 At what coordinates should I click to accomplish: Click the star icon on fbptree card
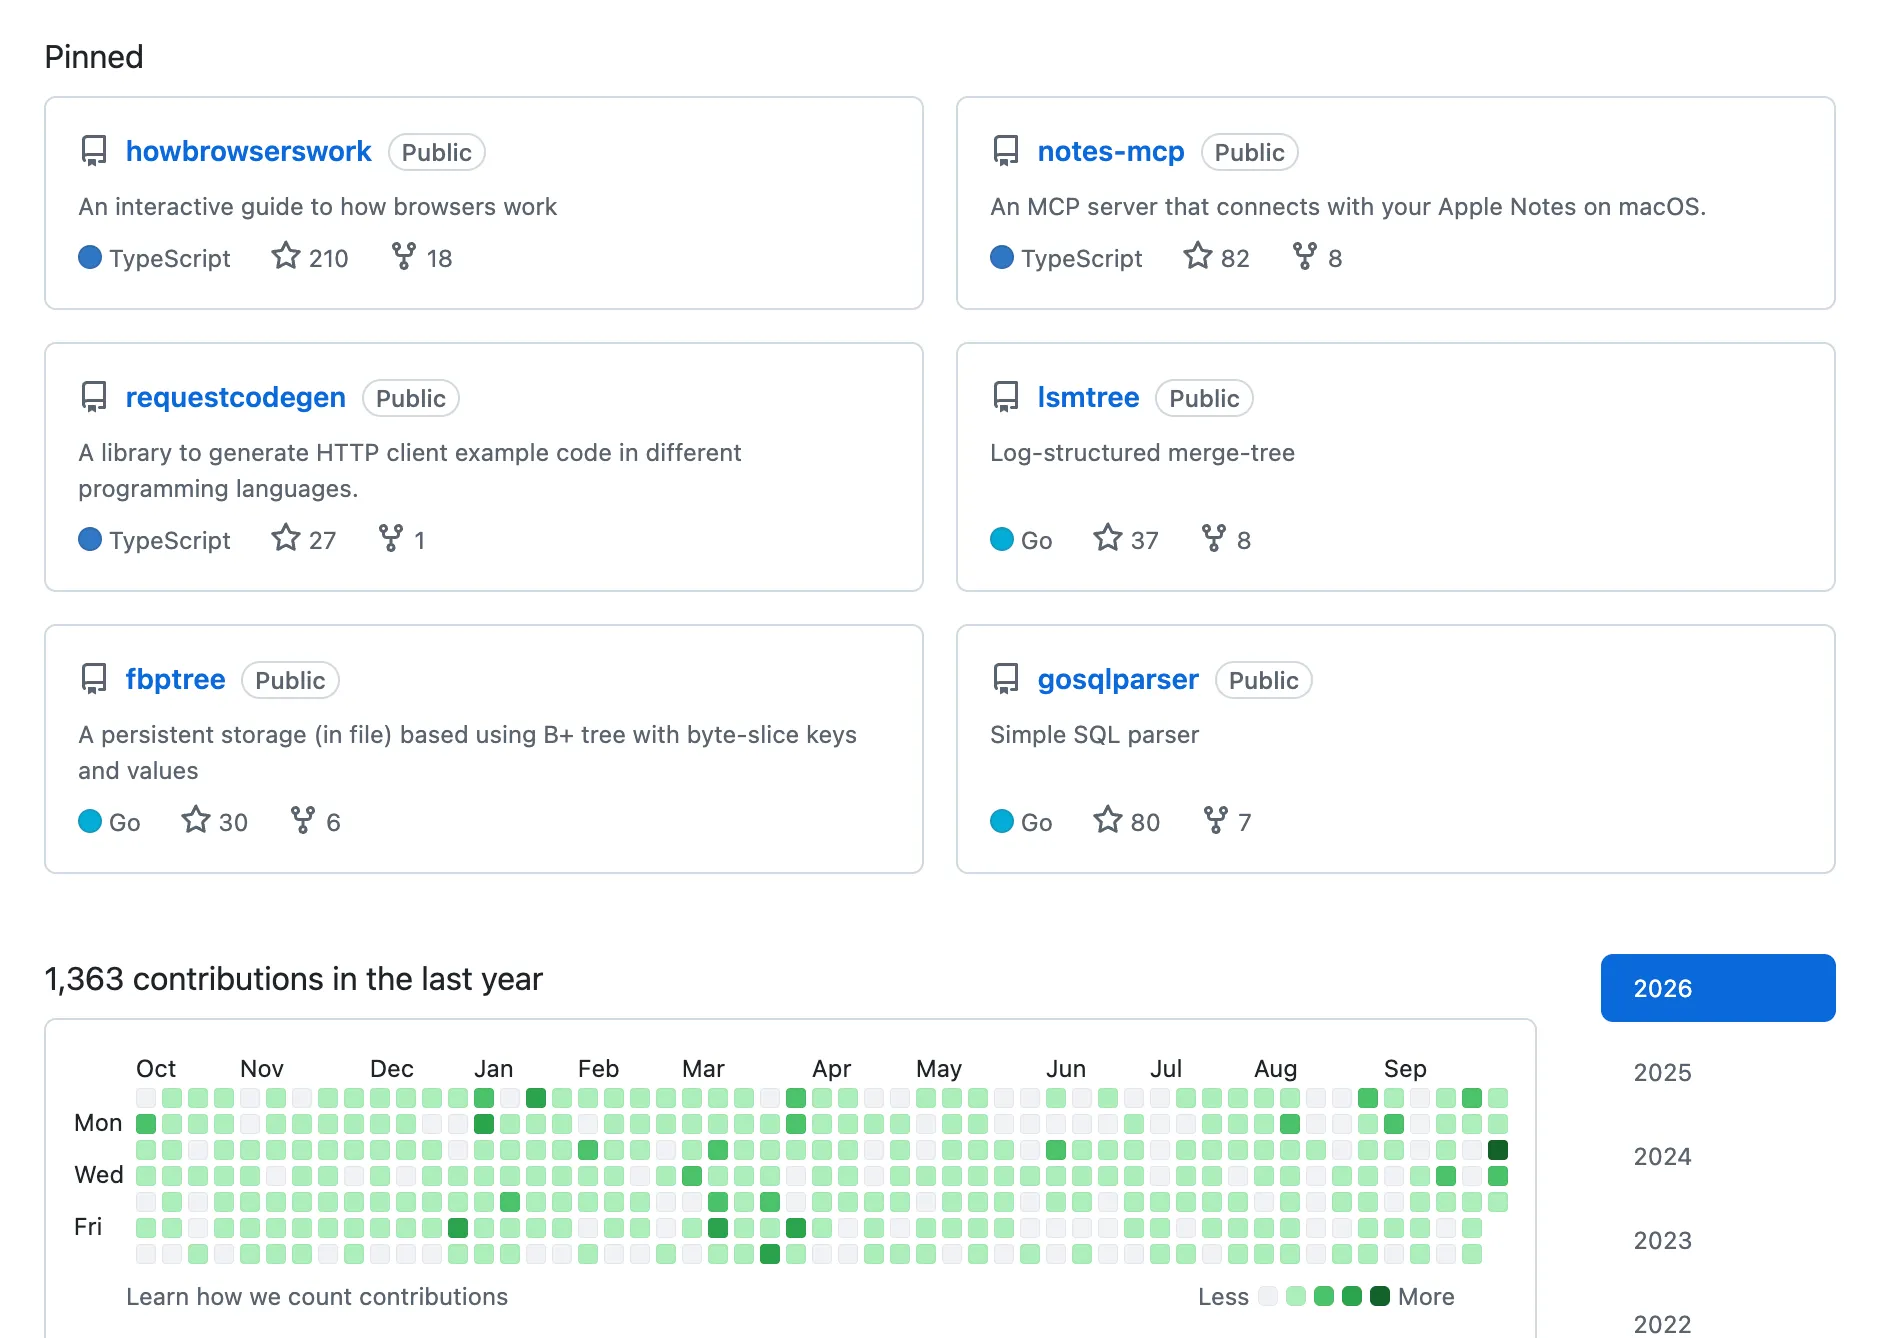click(196, 820)
